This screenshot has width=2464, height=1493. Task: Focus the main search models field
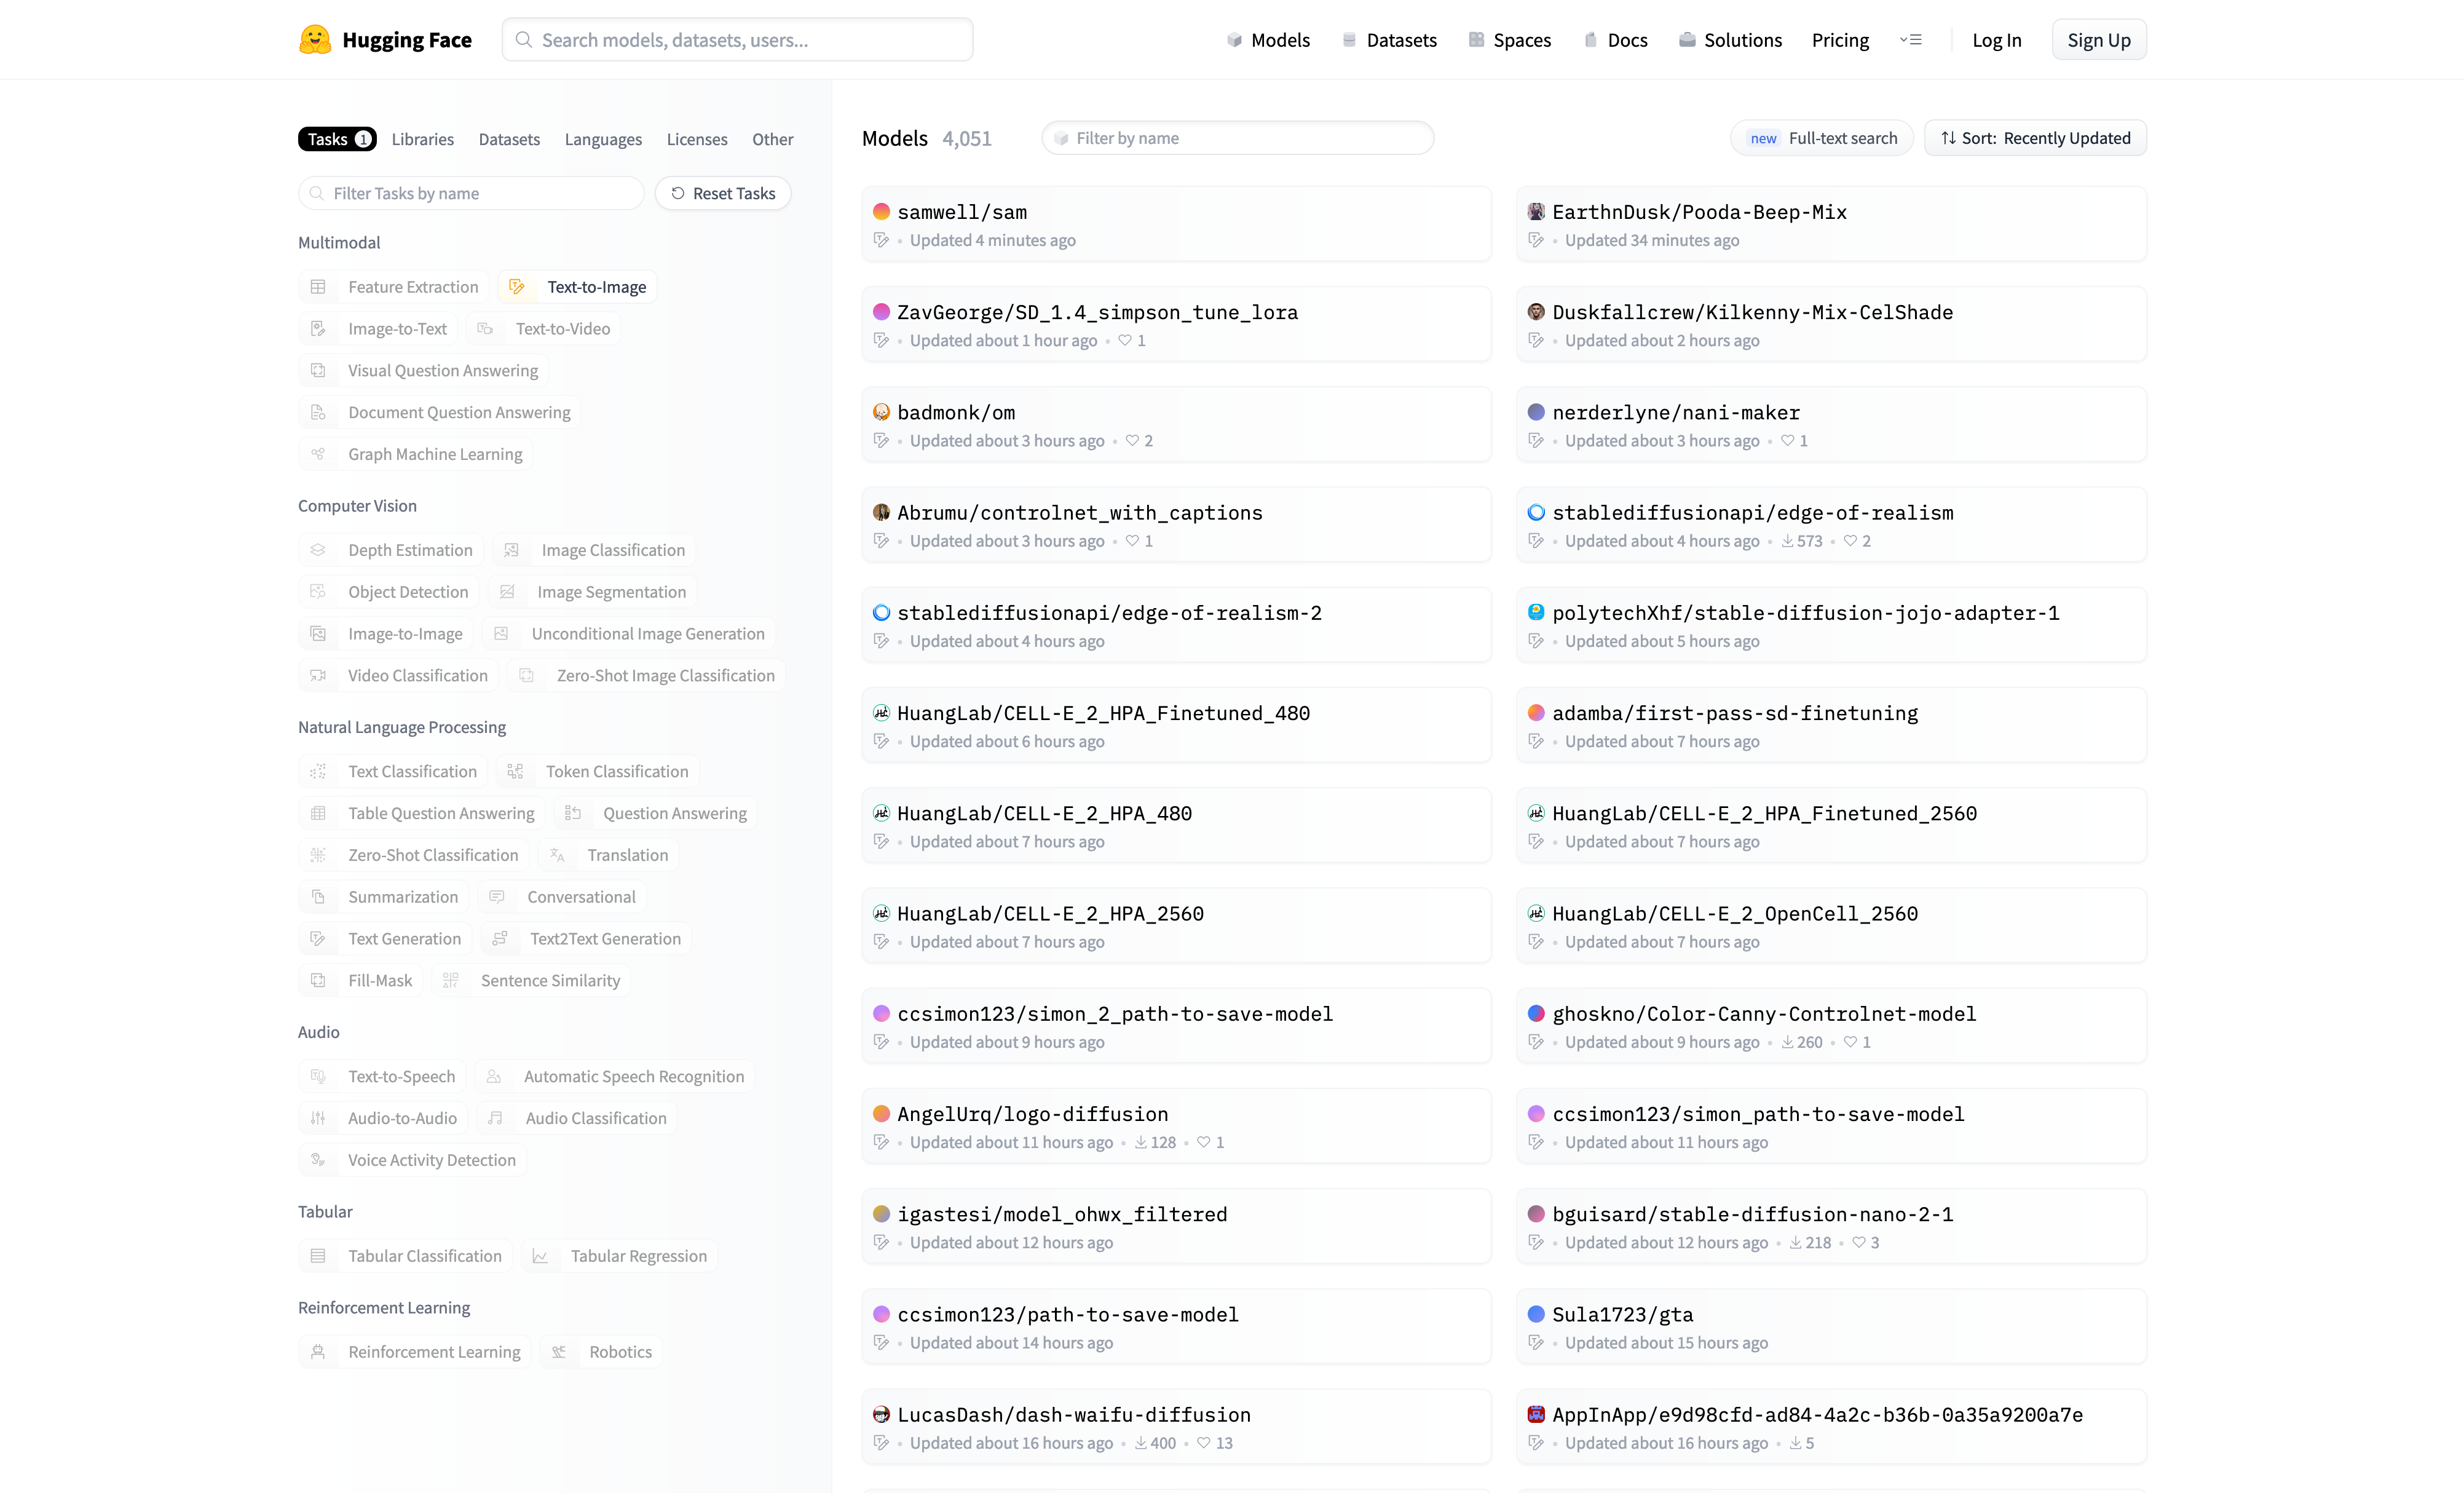click(737, 40)
